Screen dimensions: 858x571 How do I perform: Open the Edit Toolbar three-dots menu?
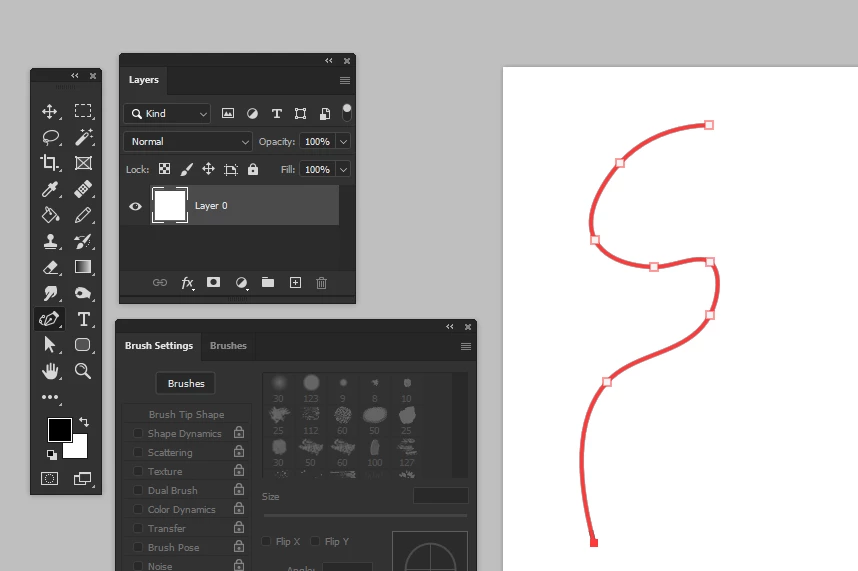(50, 397)
